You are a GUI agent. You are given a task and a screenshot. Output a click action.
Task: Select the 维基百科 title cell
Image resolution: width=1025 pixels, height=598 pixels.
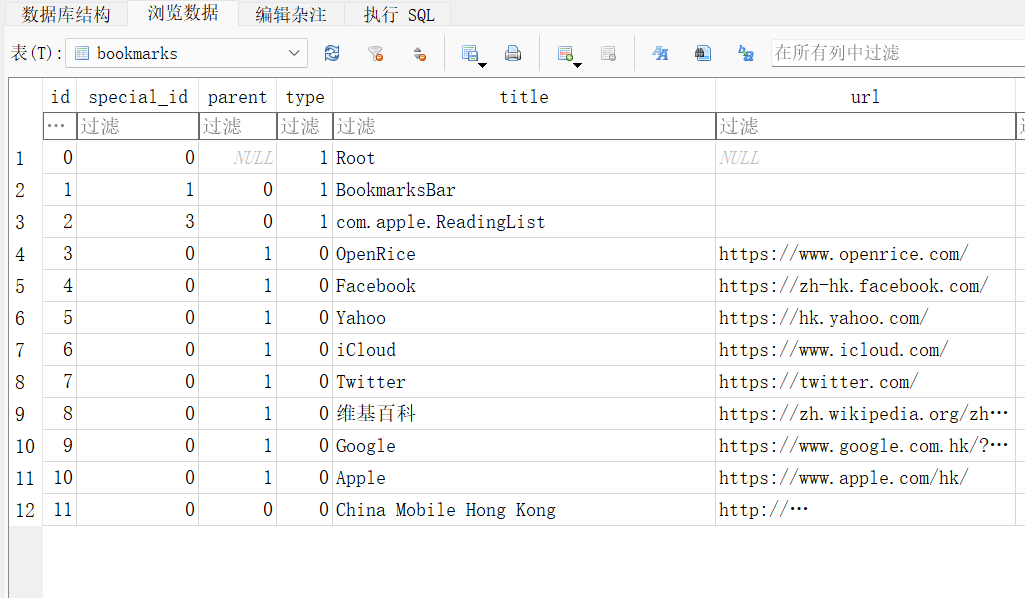(524, 414)
